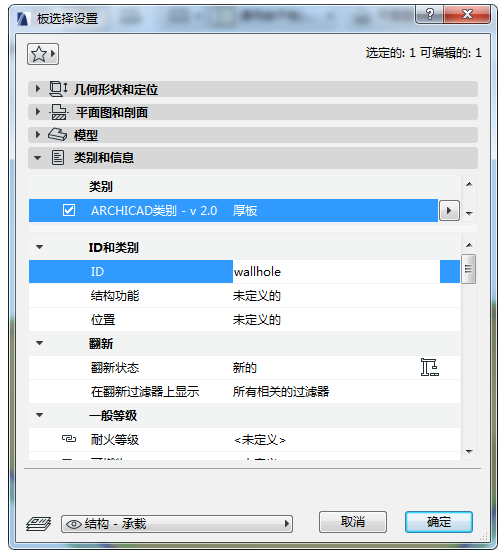Click the 耐火等级 <未定义> value
This screenshot has height=554, width=504.
(260, 440)
